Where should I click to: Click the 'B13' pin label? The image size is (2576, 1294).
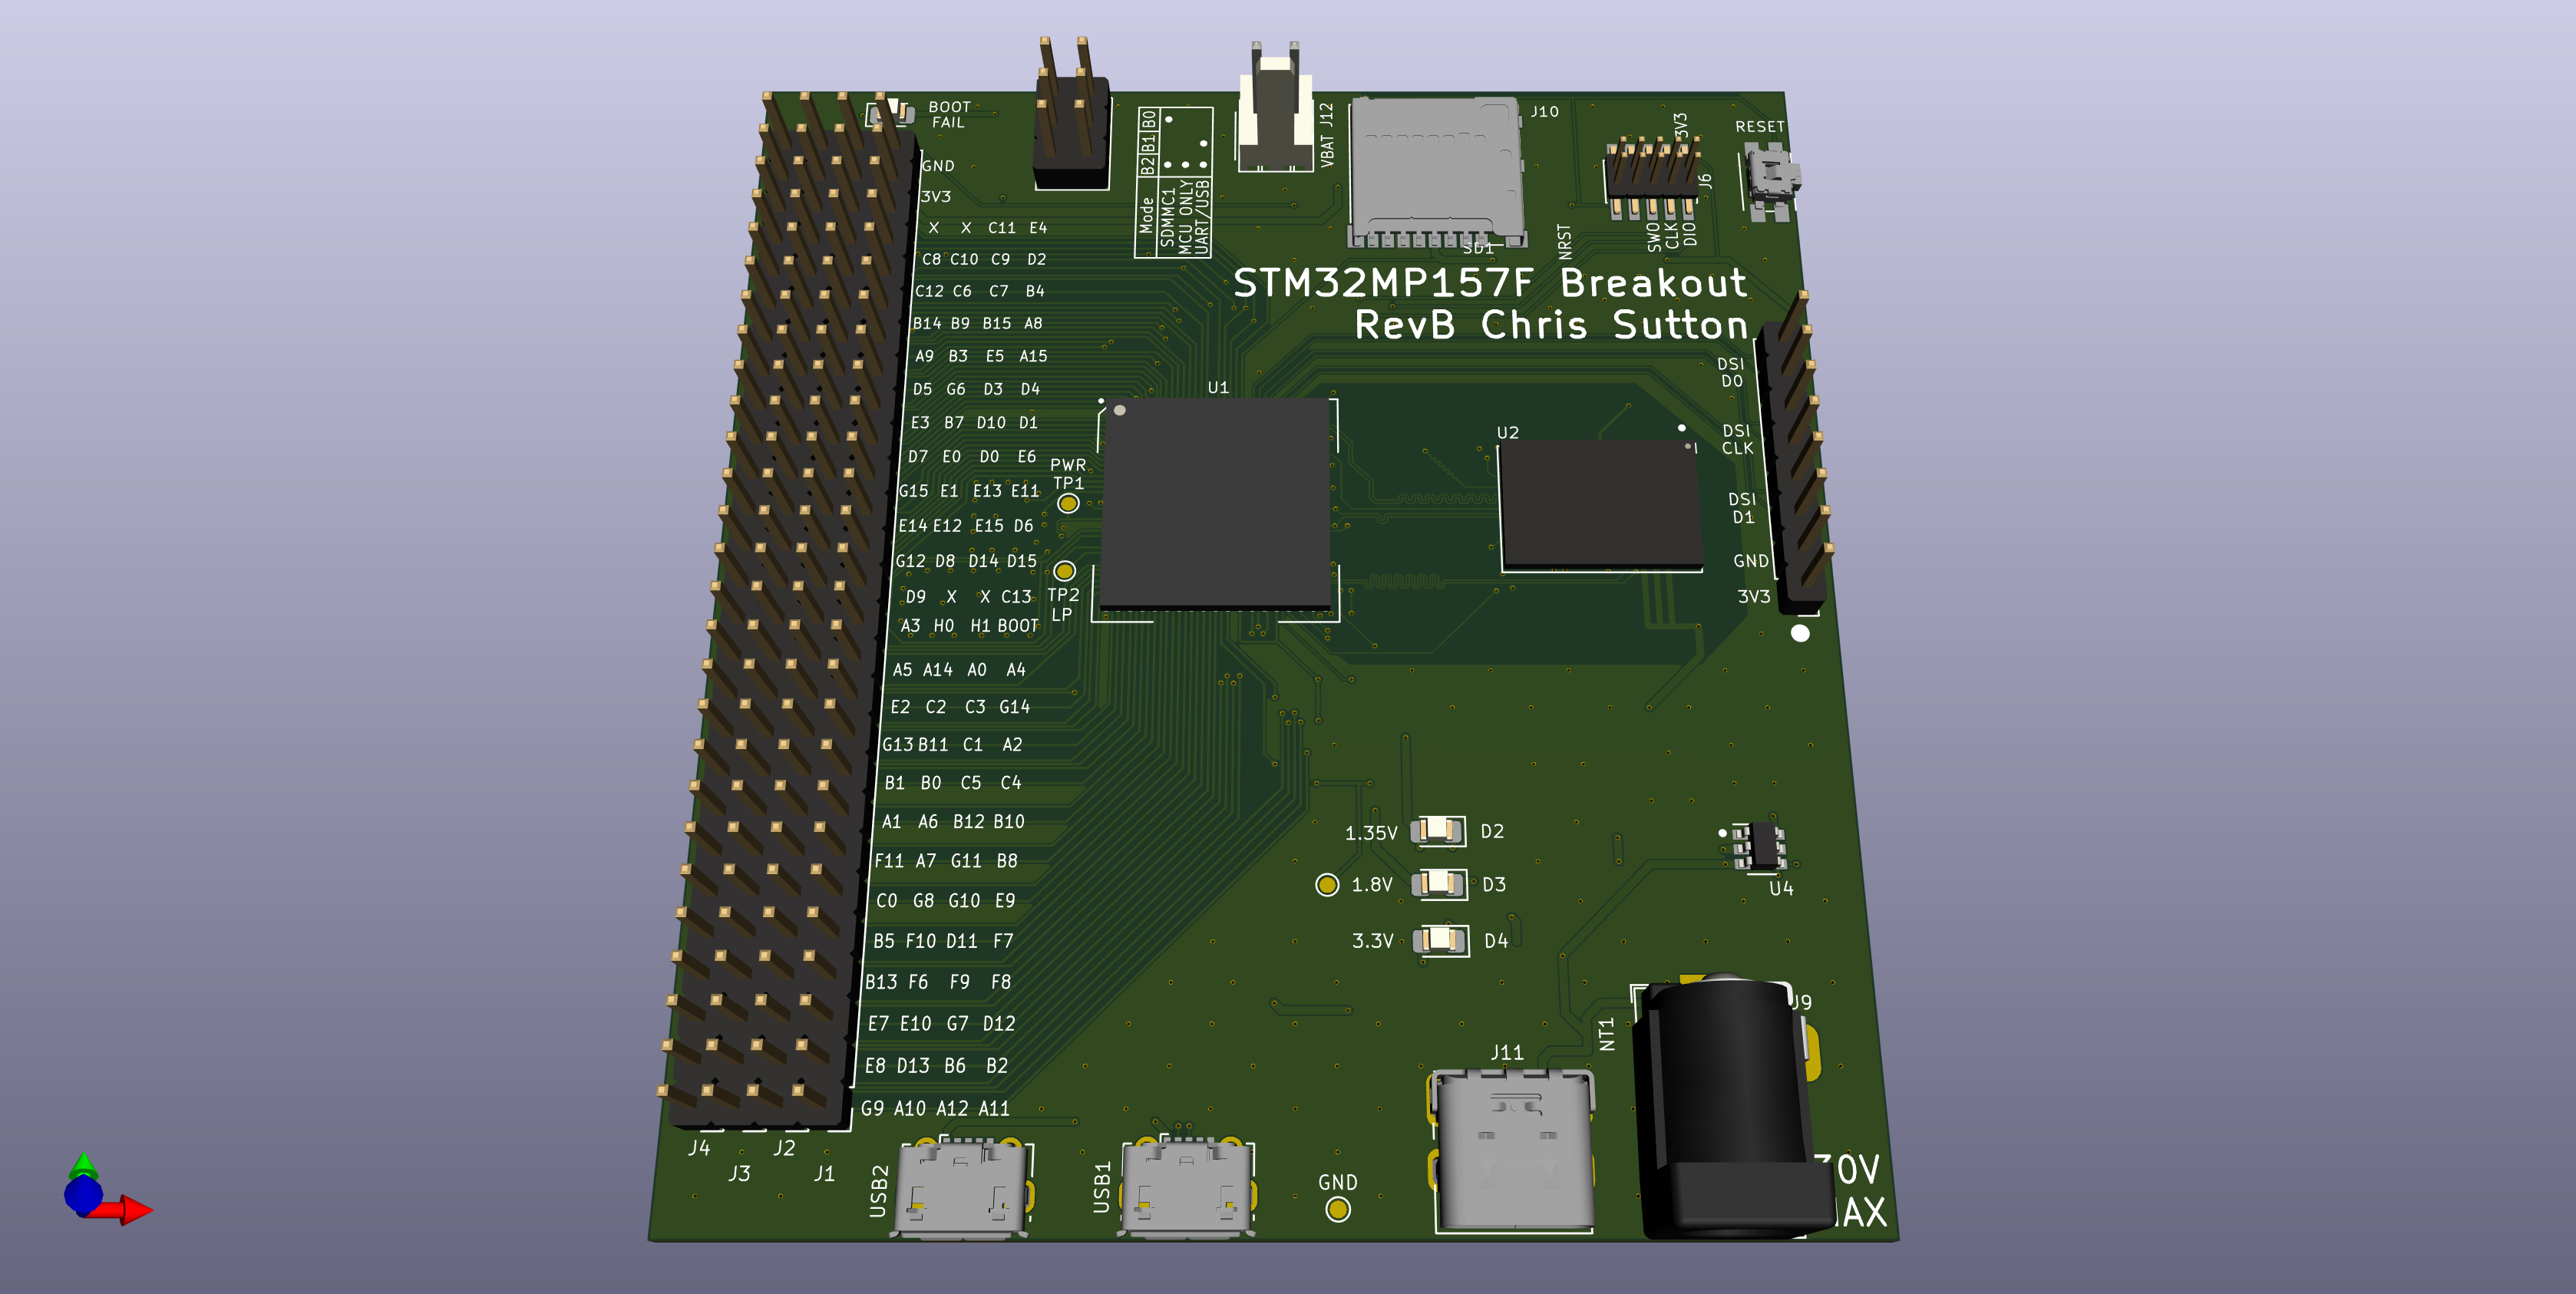pos(881,982)
